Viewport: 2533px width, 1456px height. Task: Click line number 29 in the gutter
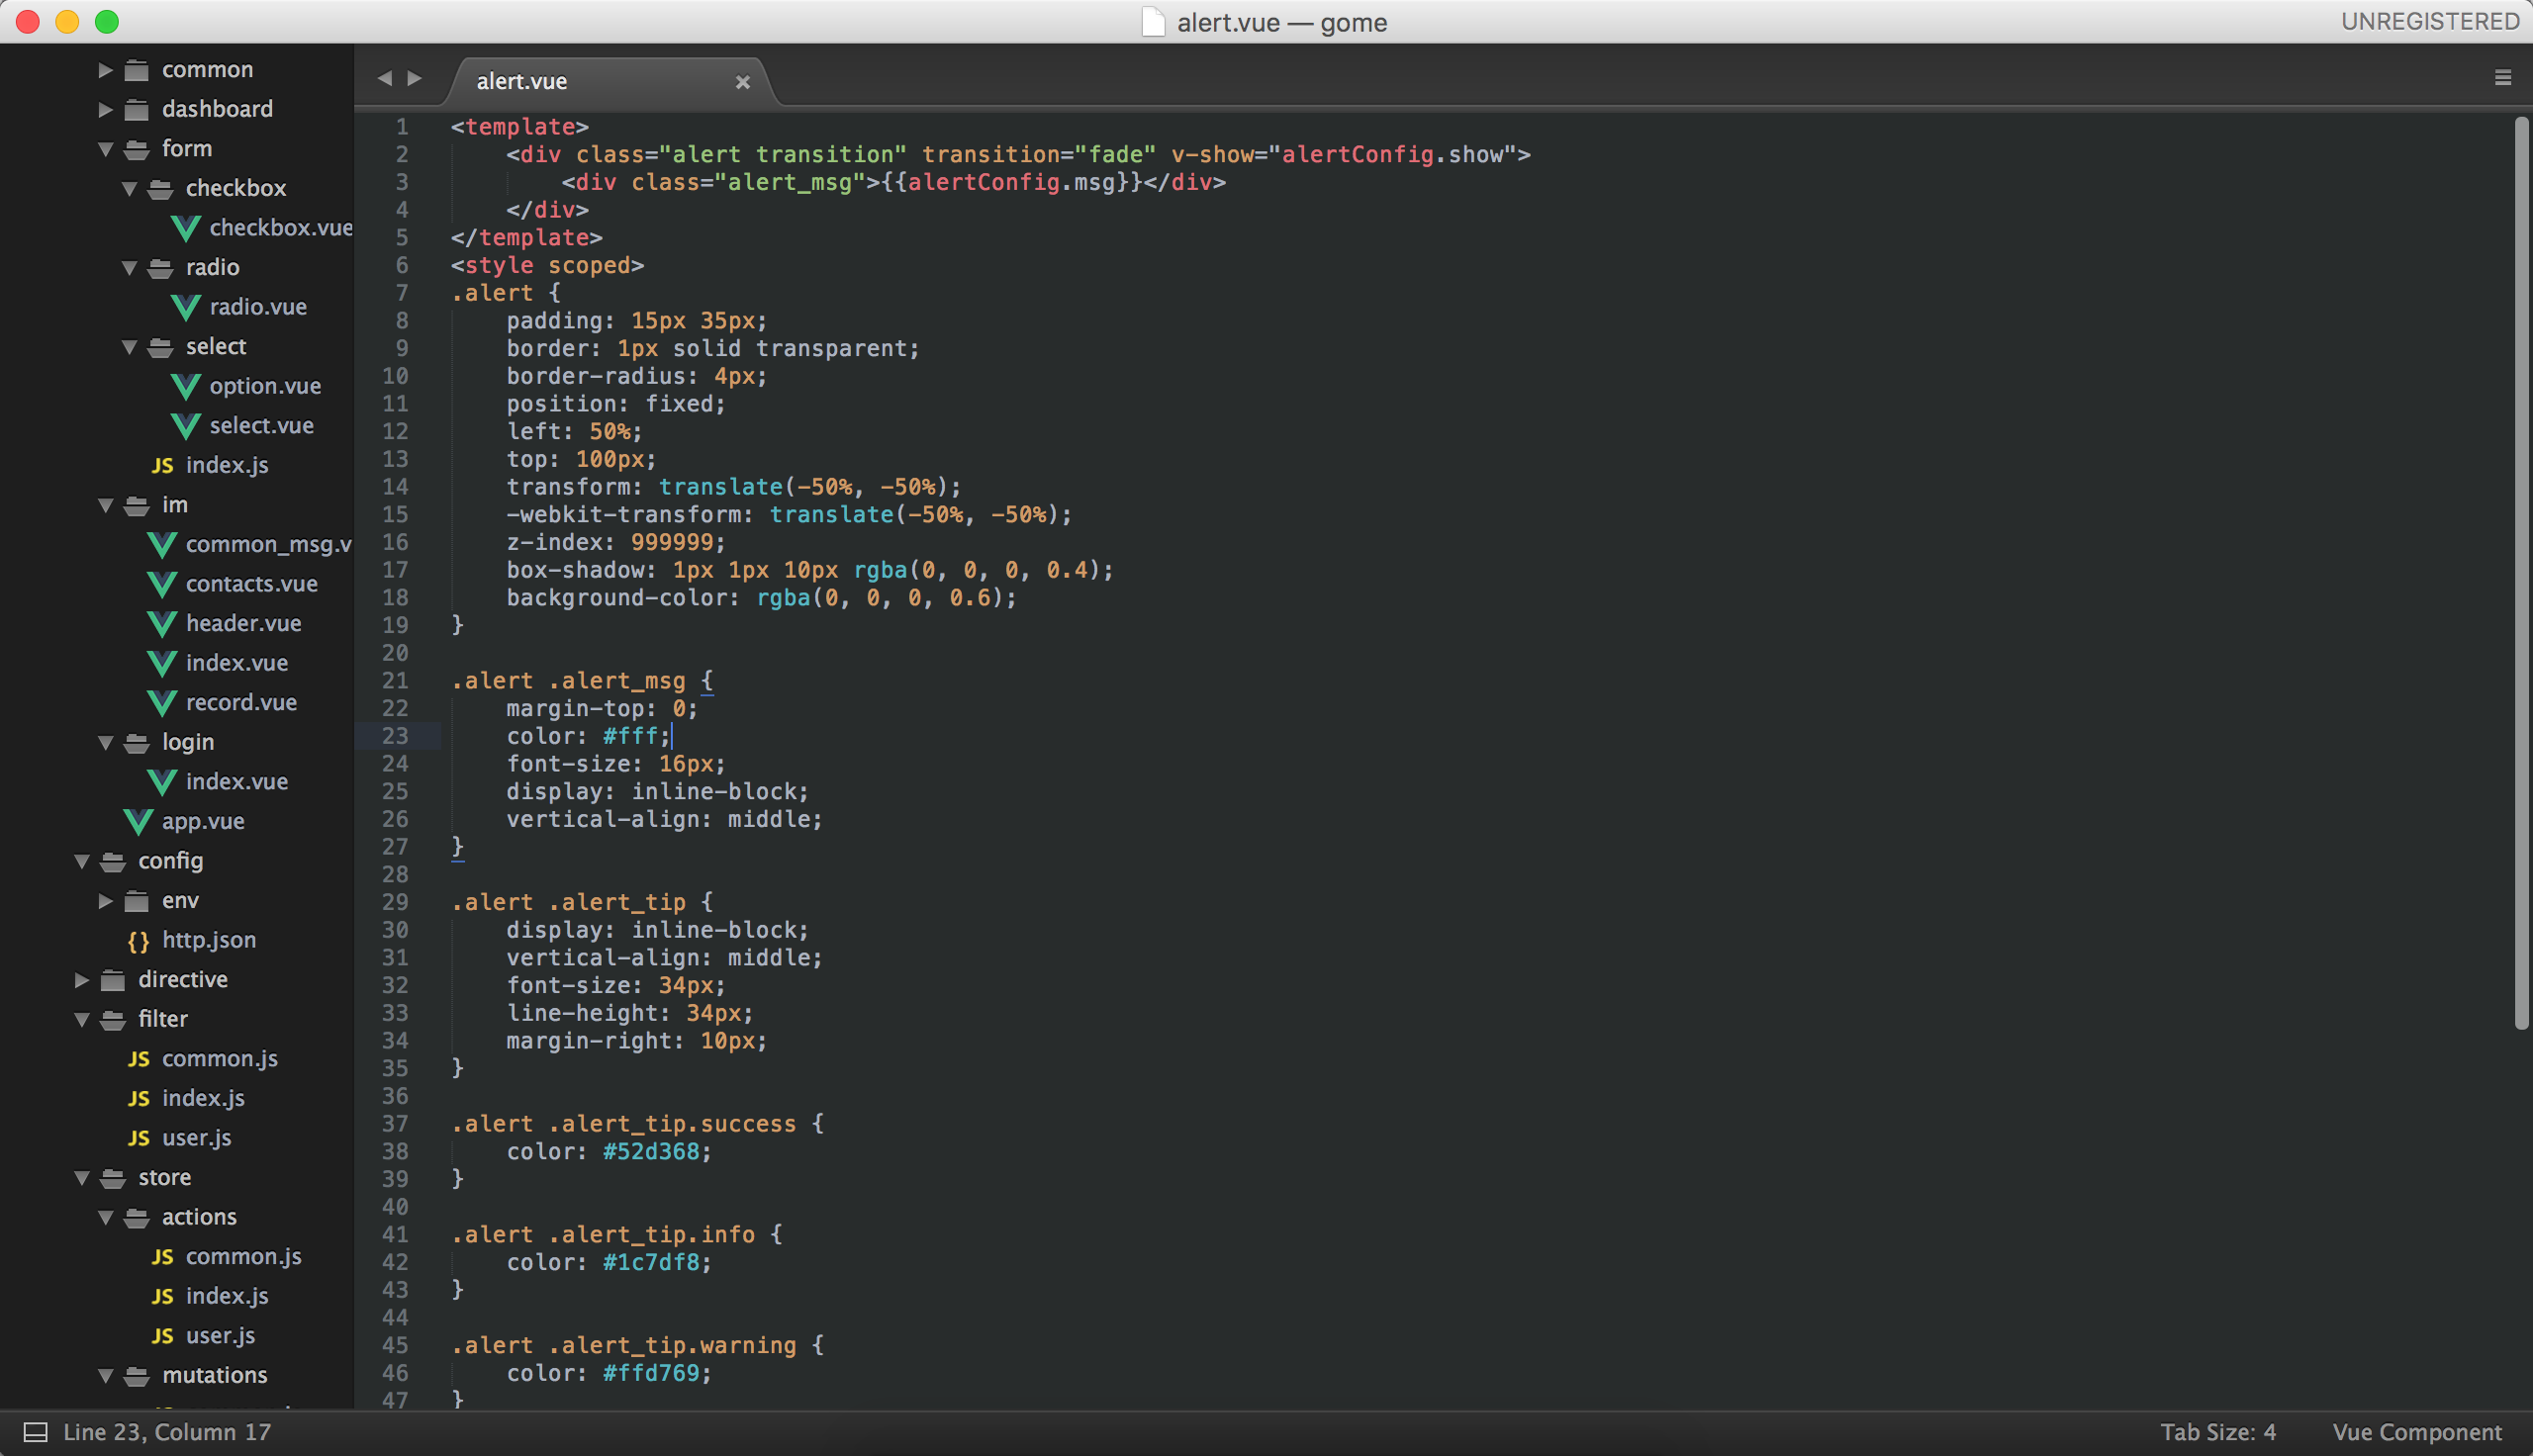[395, 902]
